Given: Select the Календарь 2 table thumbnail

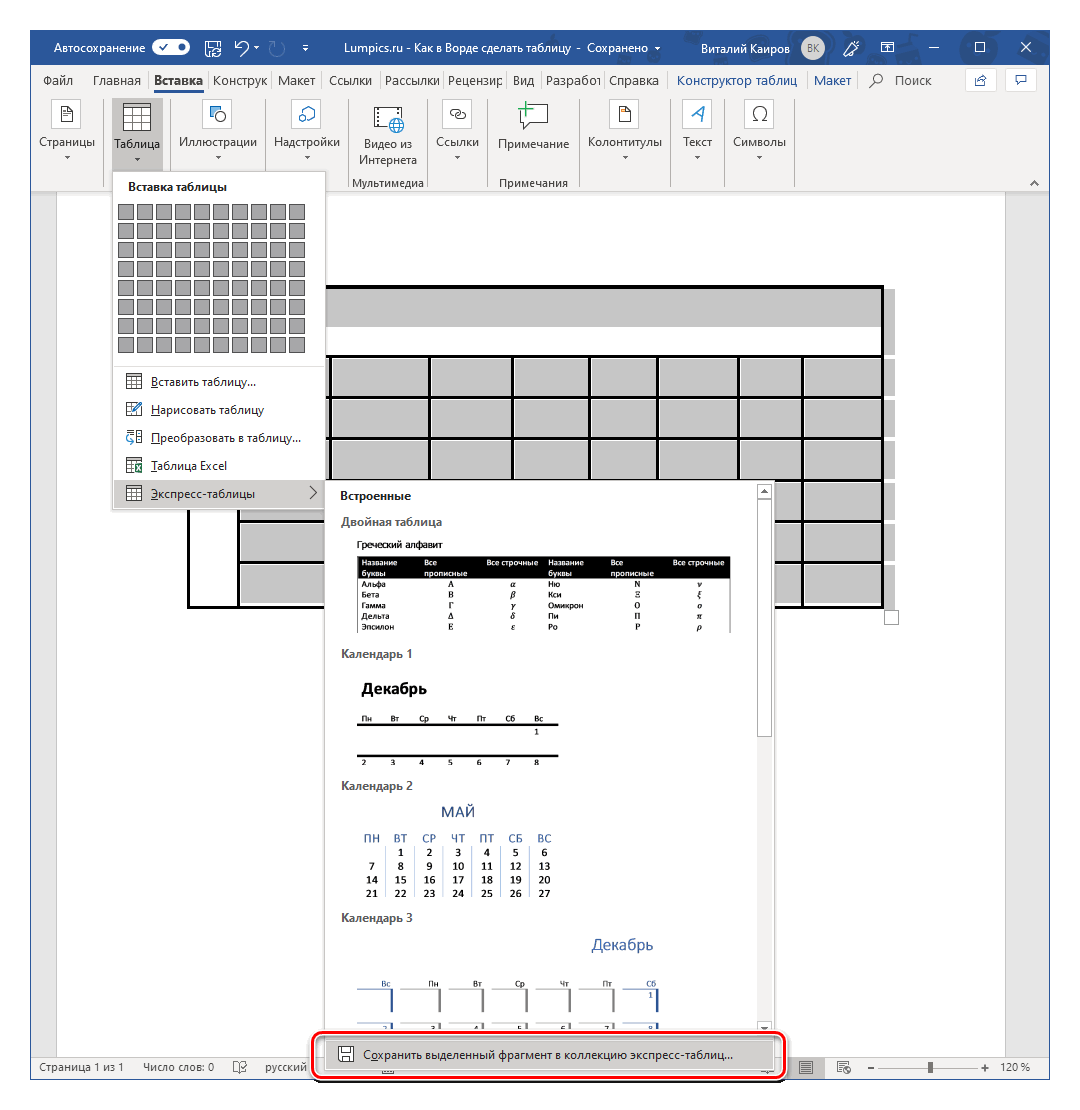Looking at the screenshot, I should point(457,852).
